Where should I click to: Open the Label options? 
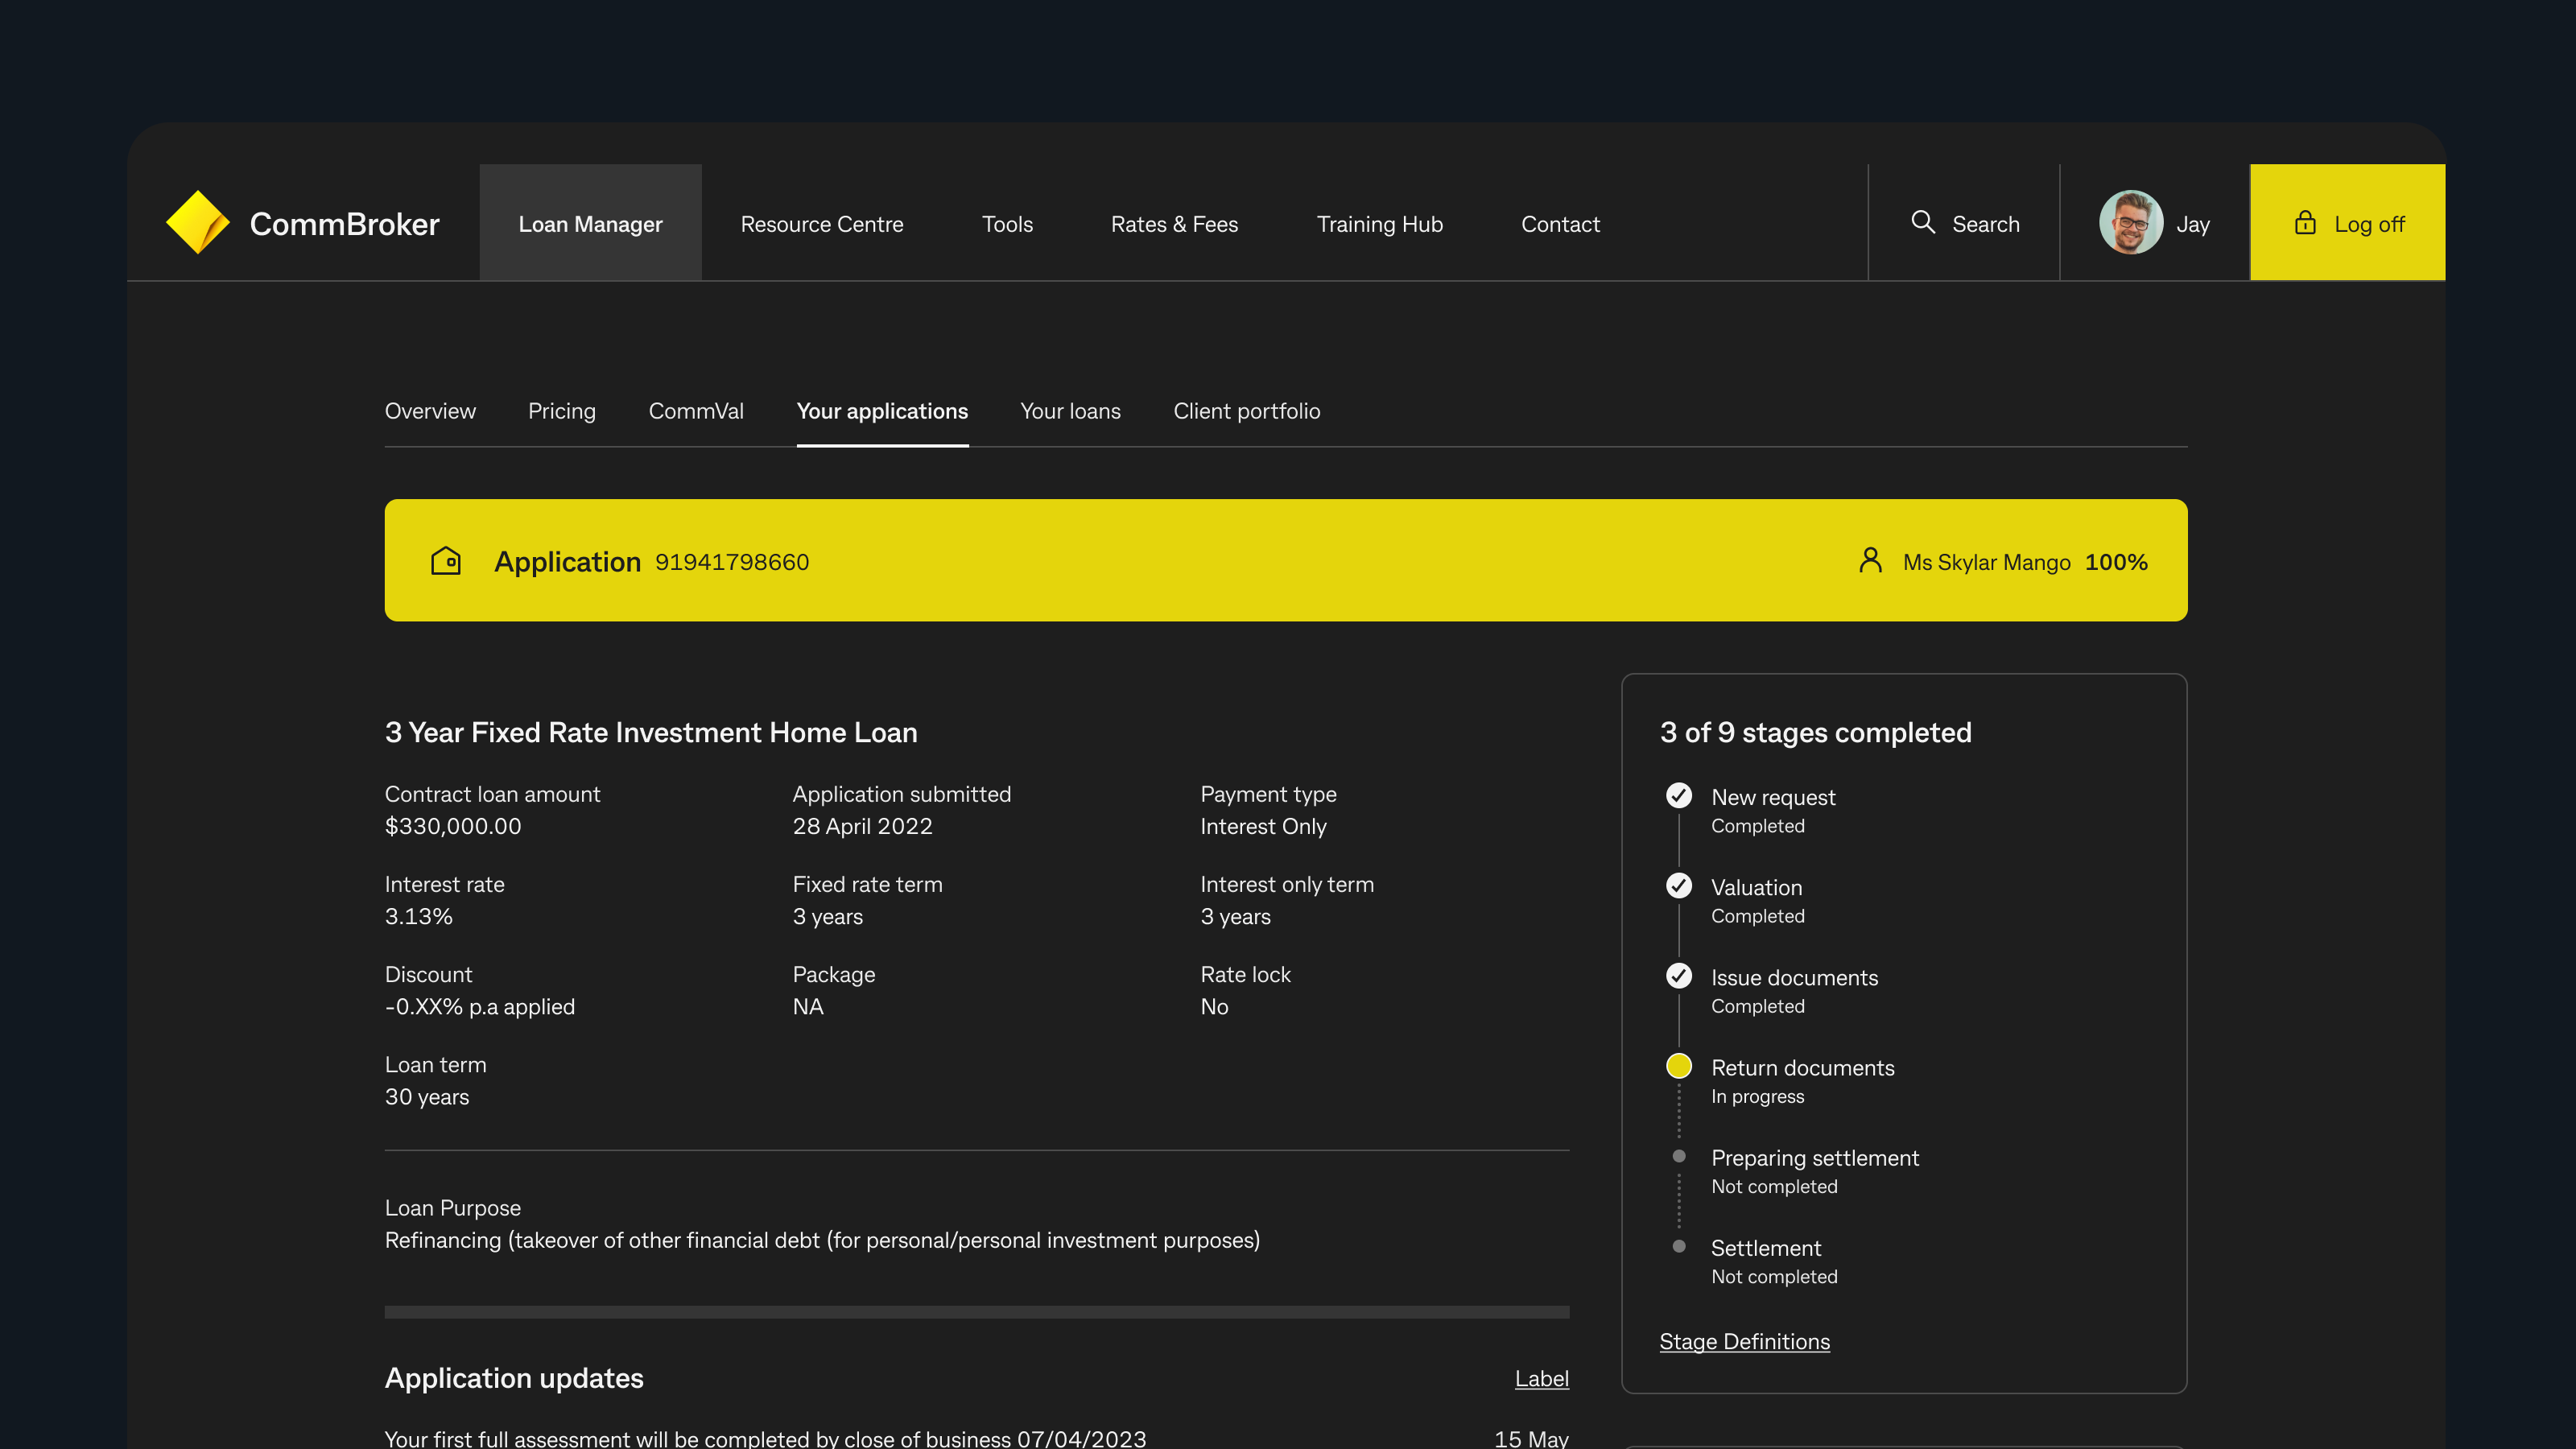click(1542, 1378)
